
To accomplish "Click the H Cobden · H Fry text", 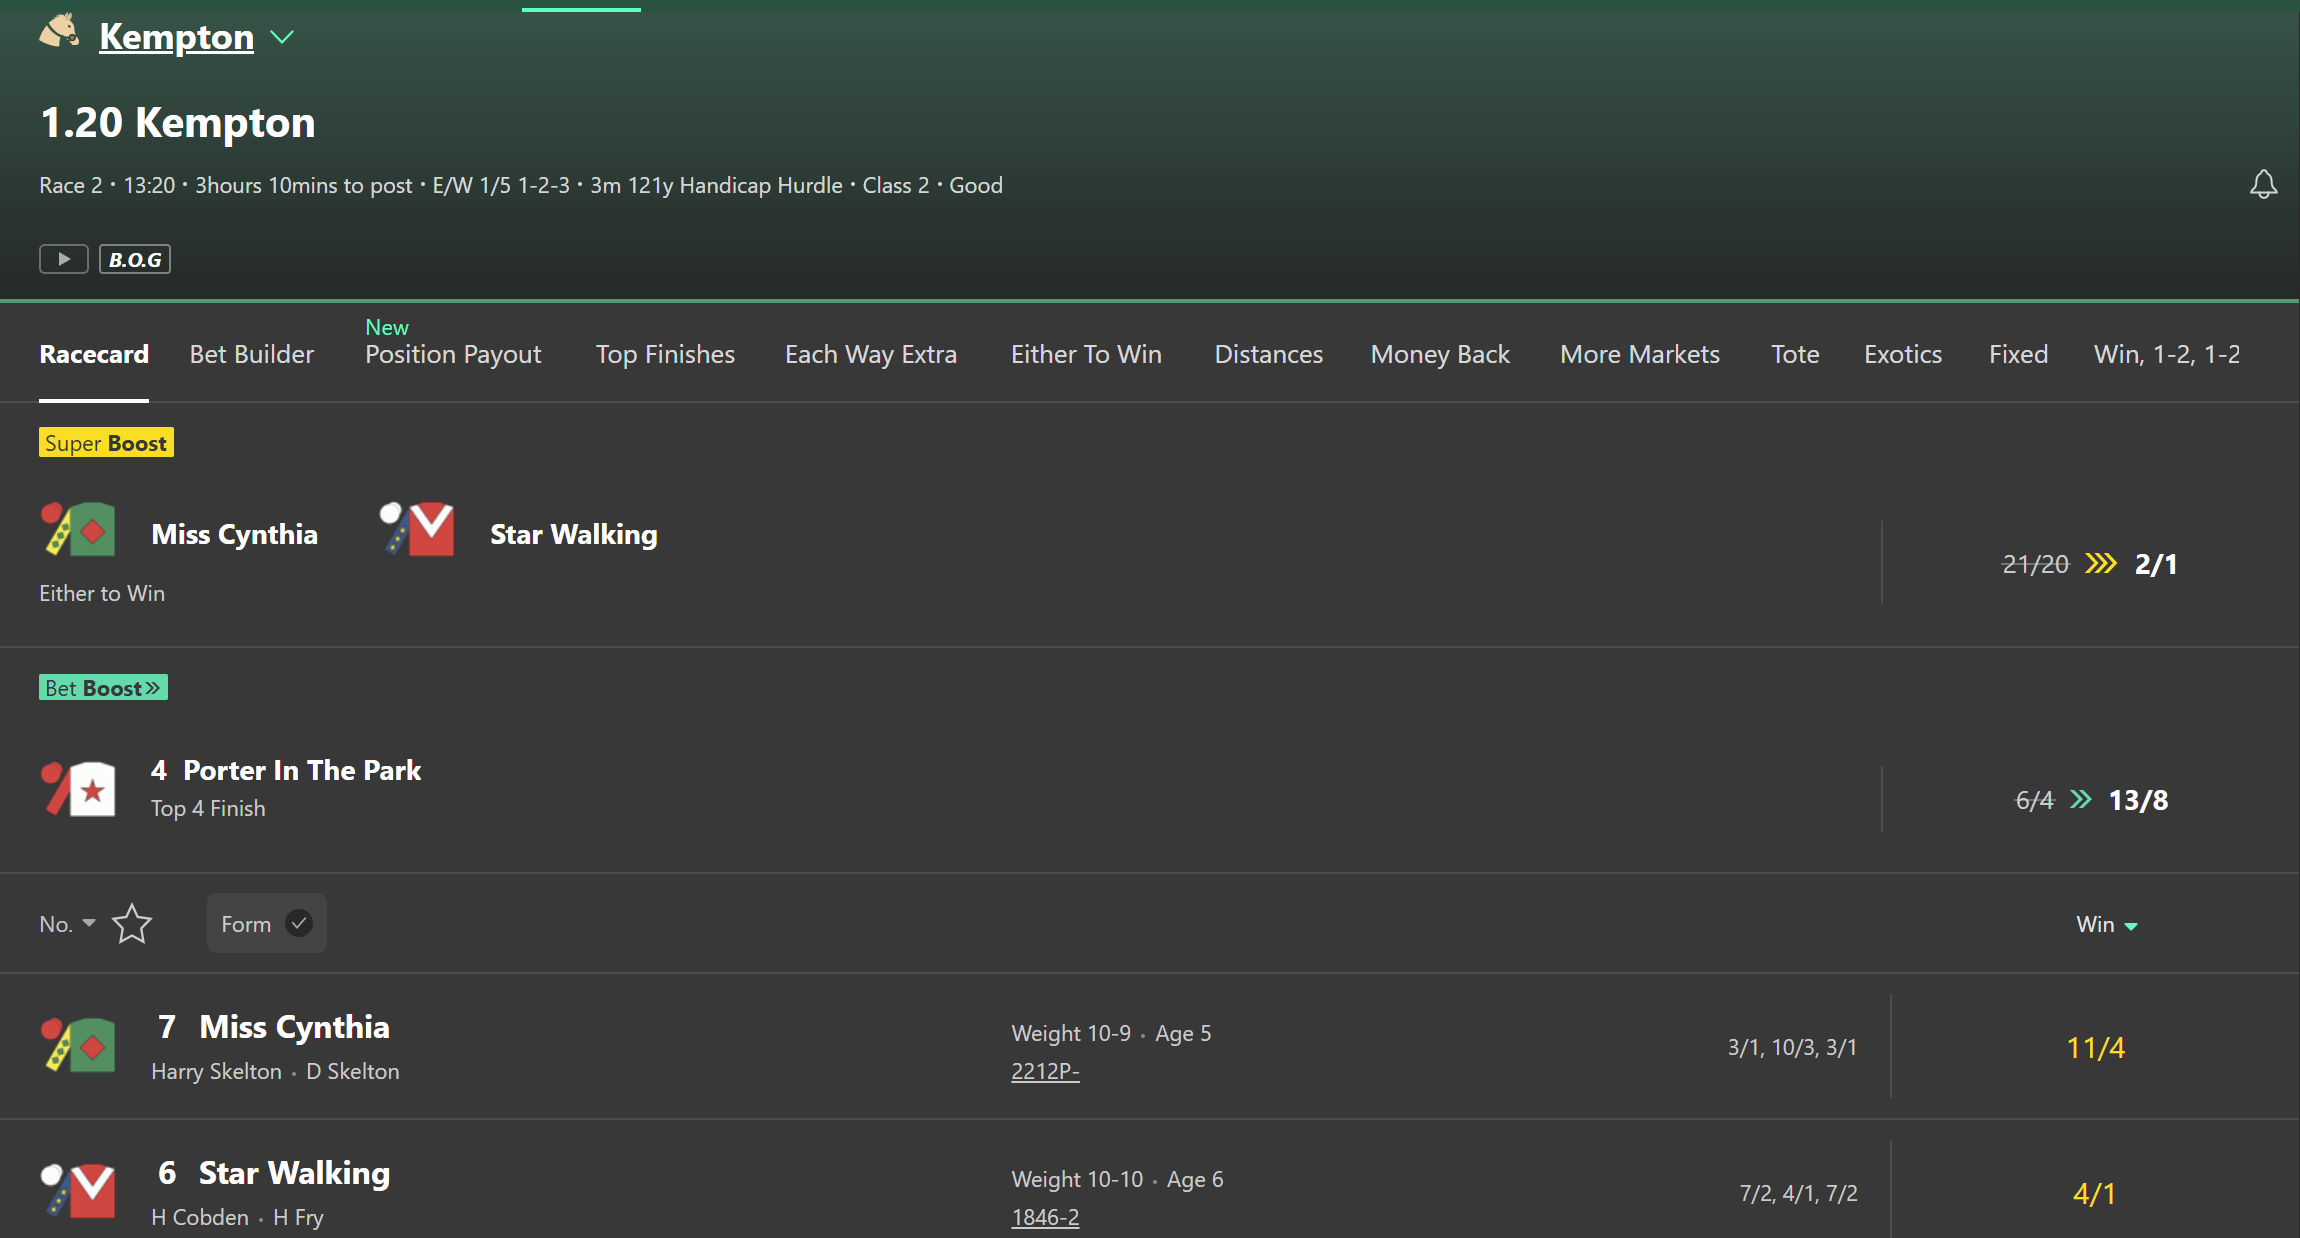I will coord(237,1217).
